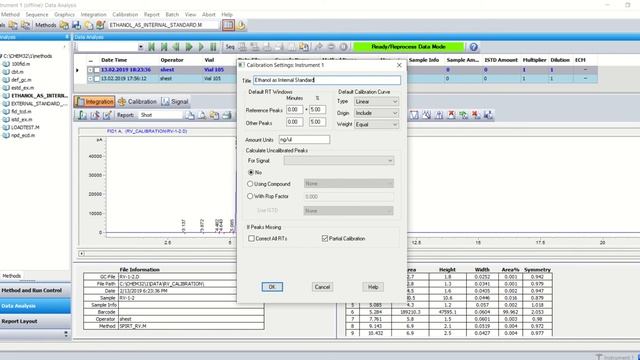The image size is (640, 360).
Task: Click the split peak icon
Action: (439, 115)
